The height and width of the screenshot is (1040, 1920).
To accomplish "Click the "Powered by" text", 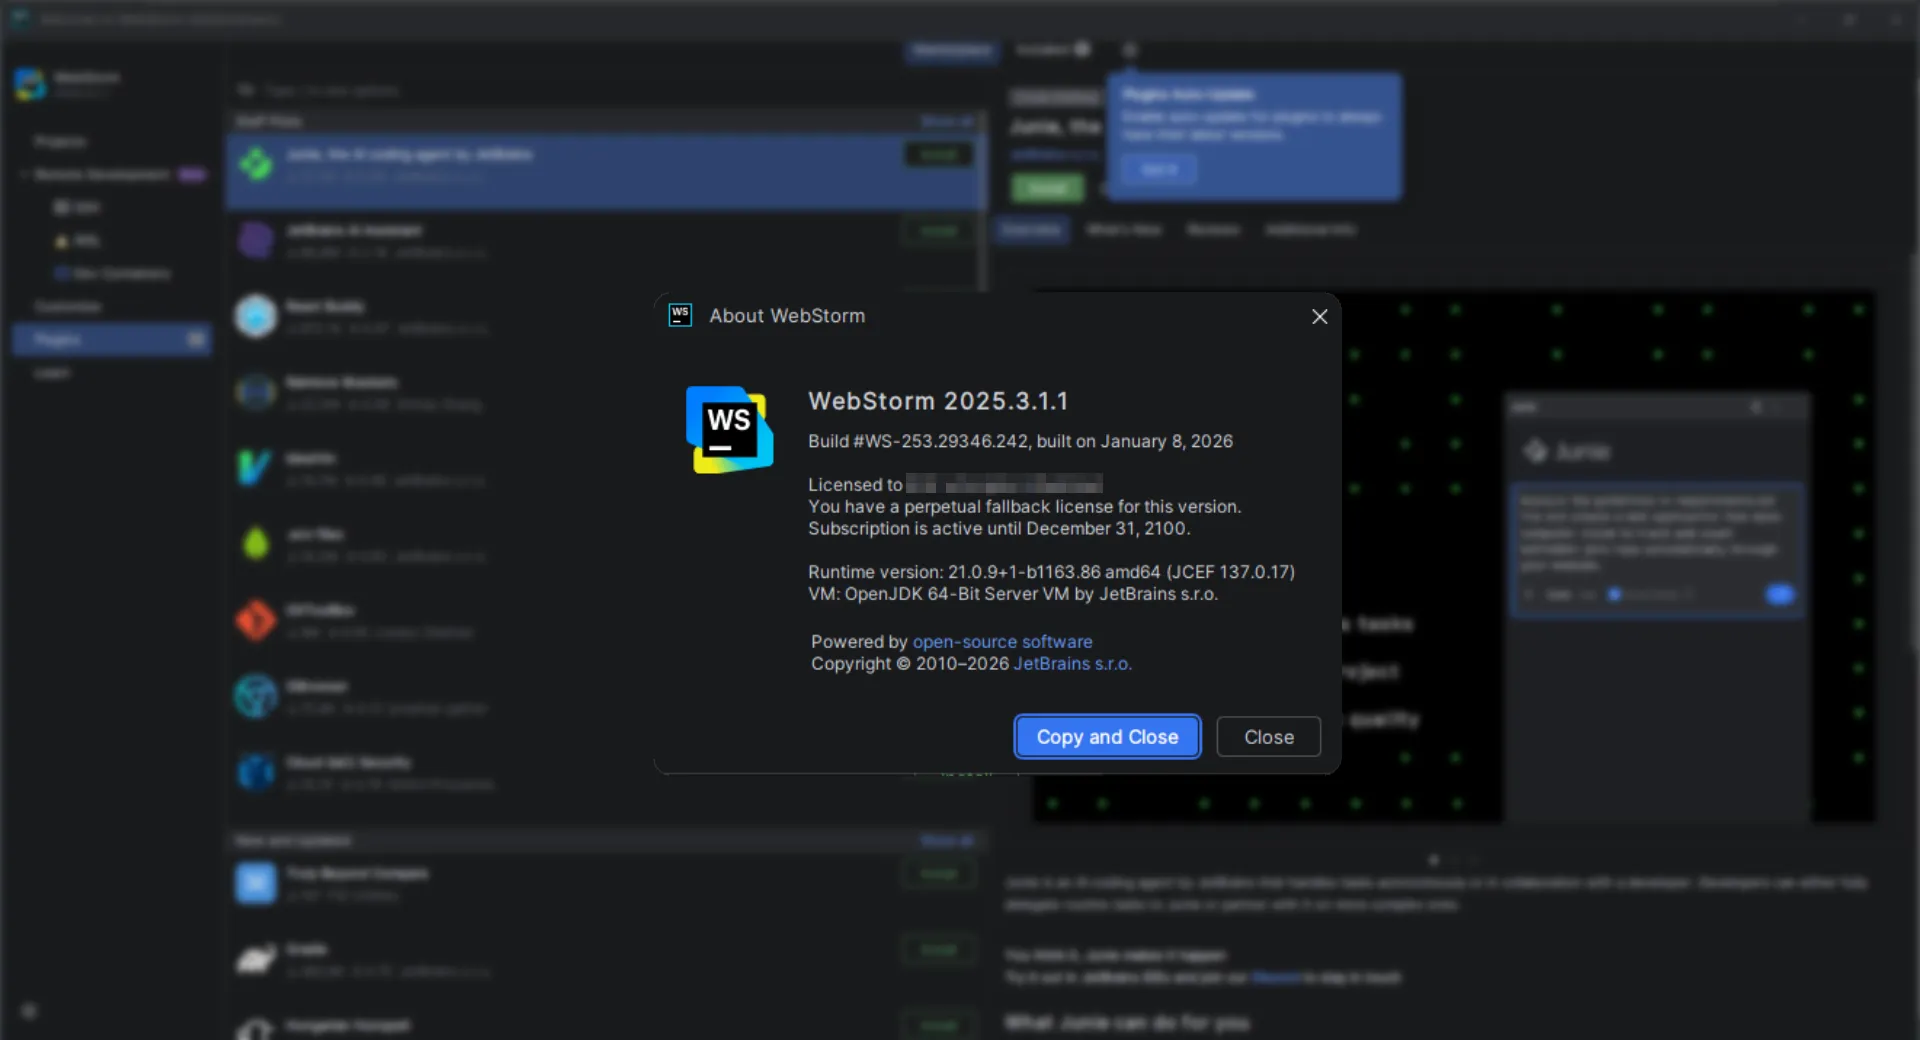I will [859, 642].
